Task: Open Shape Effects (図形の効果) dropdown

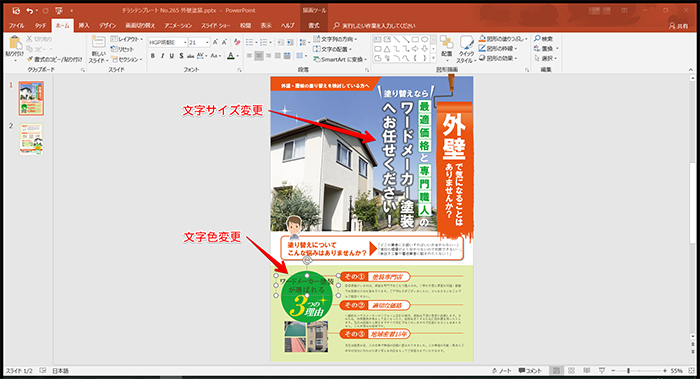Action: [498, 58]
